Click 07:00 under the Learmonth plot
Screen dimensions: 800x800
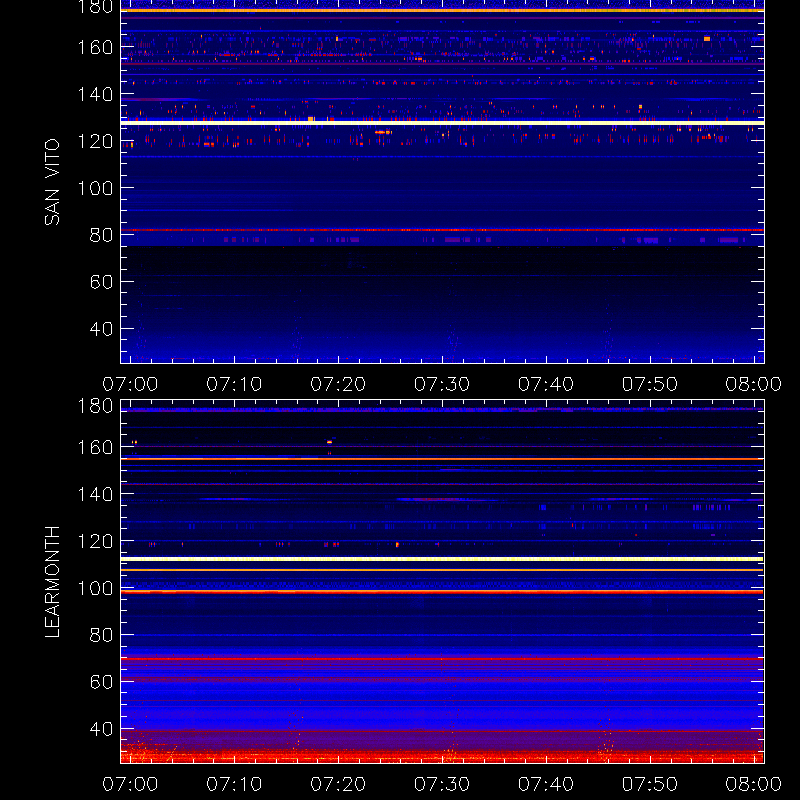130,784
